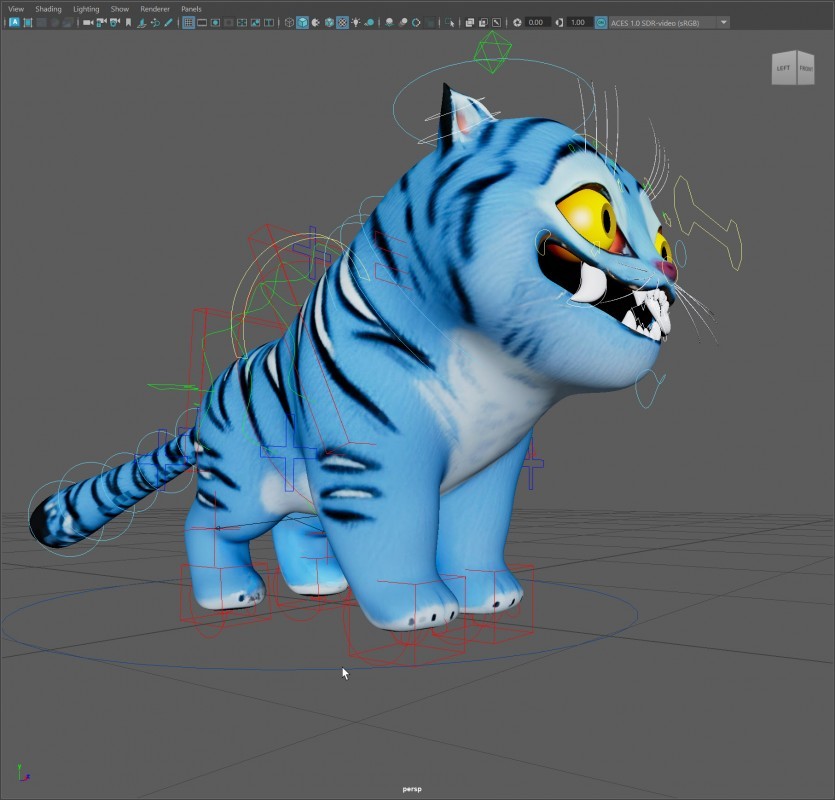Open the Panels menu

(x=191, y=9)
